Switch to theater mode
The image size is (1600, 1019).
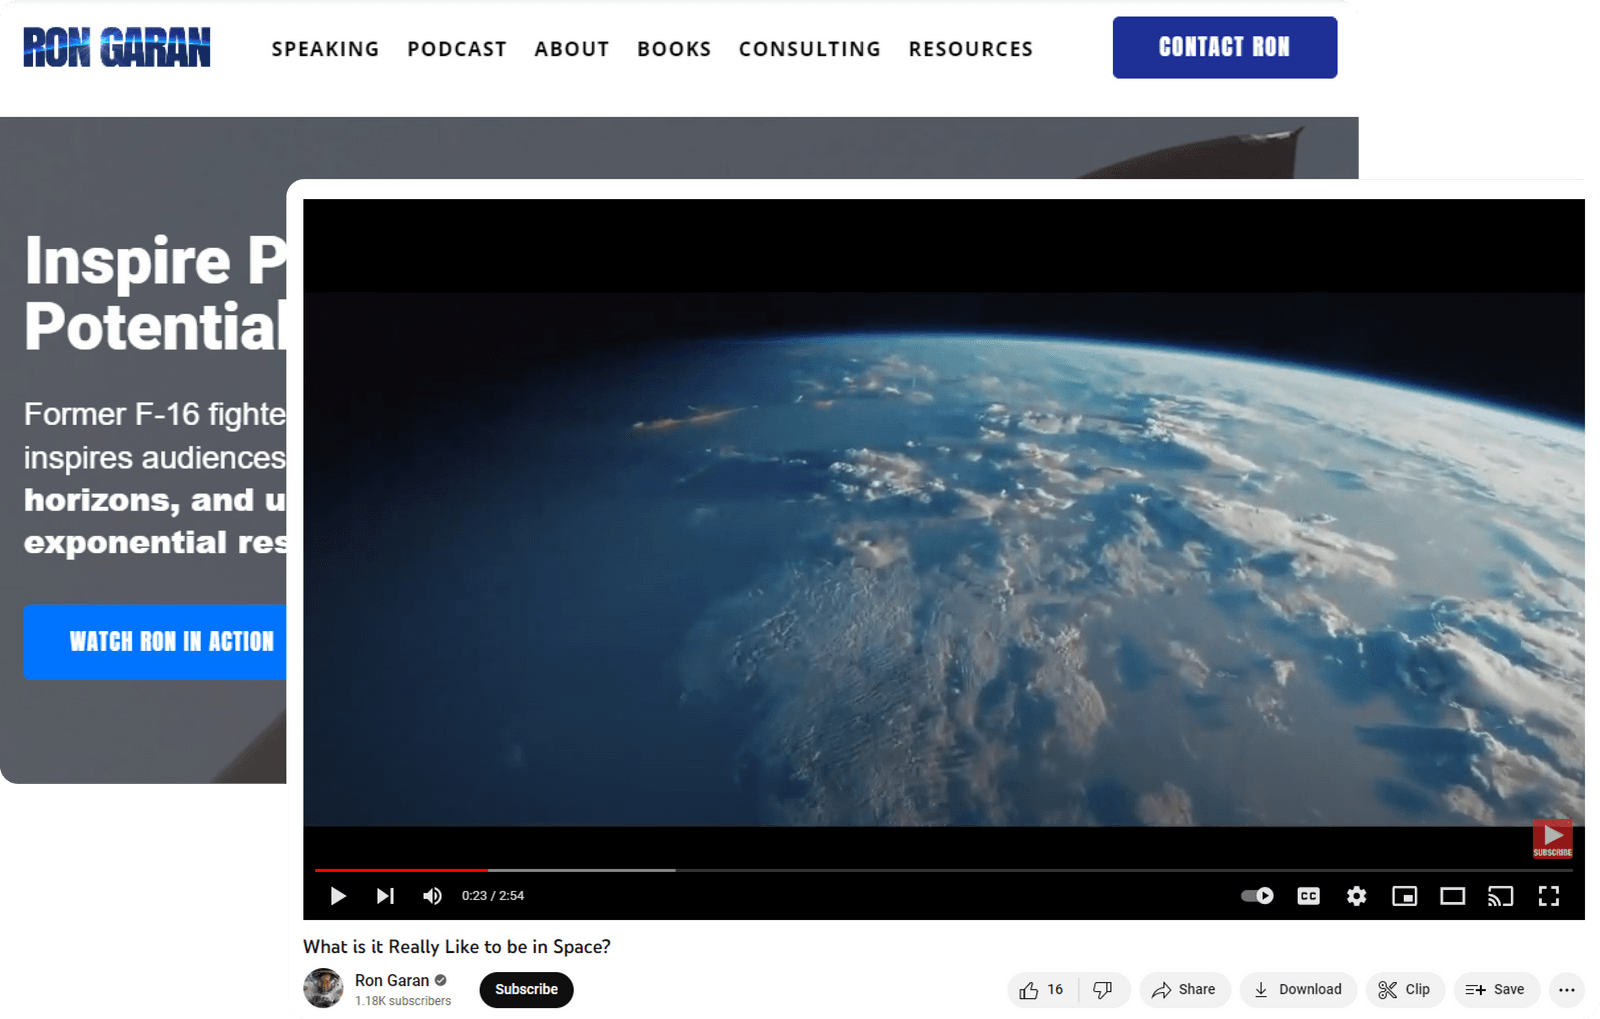click(1452, 896)
